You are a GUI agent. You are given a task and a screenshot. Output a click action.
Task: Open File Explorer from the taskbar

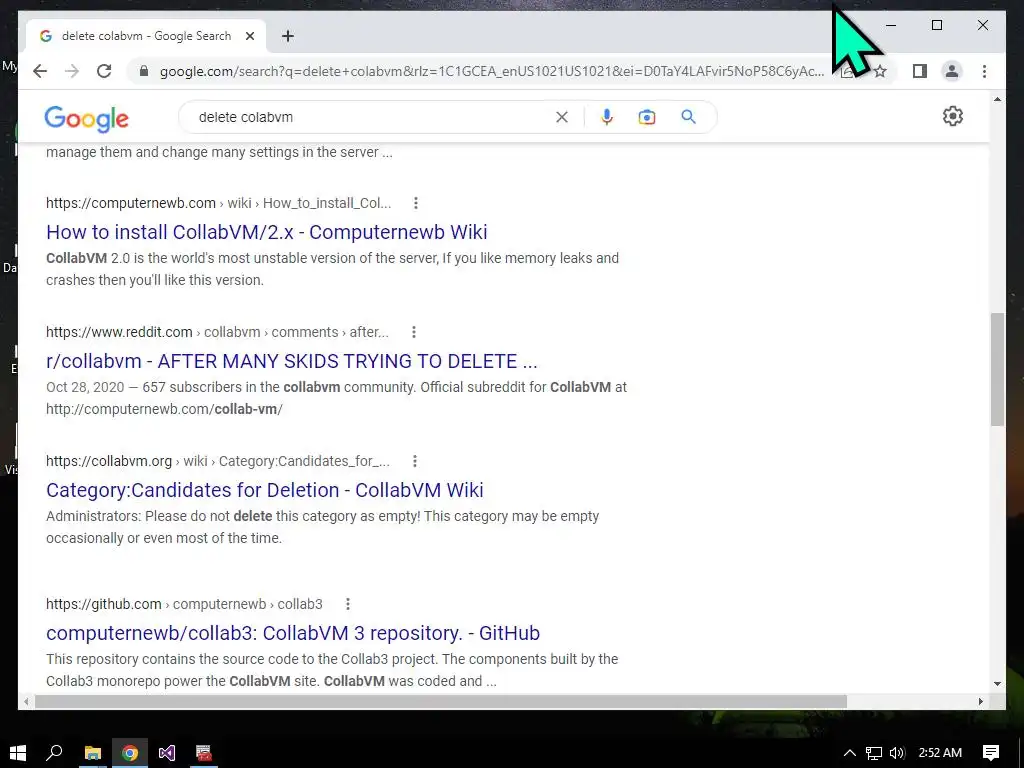point(93,753)
